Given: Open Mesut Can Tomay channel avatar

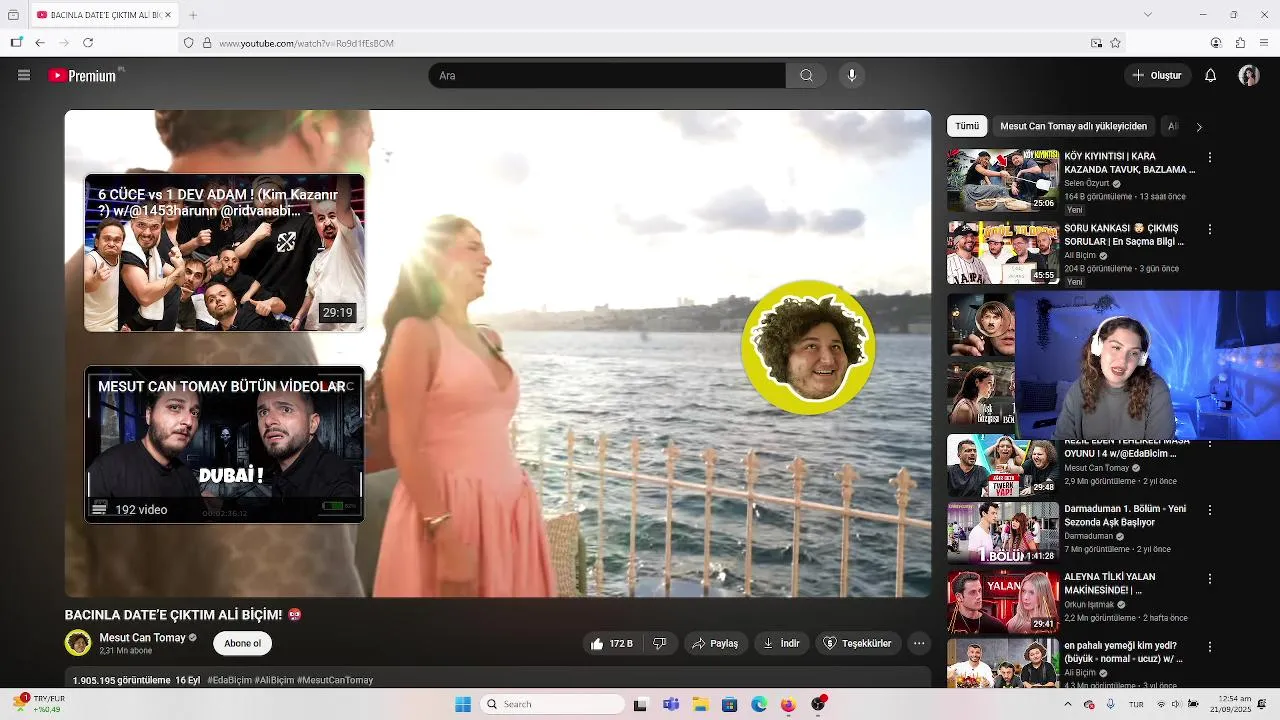Looking at the screenshot, I should pos(78,643).
